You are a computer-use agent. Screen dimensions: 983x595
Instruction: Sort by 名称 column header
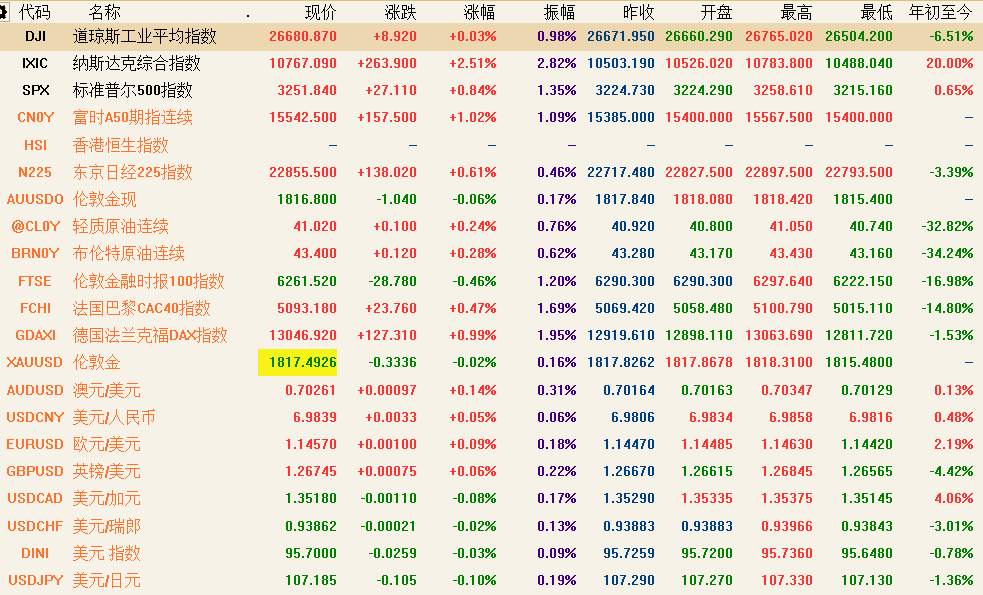point(105,11)
